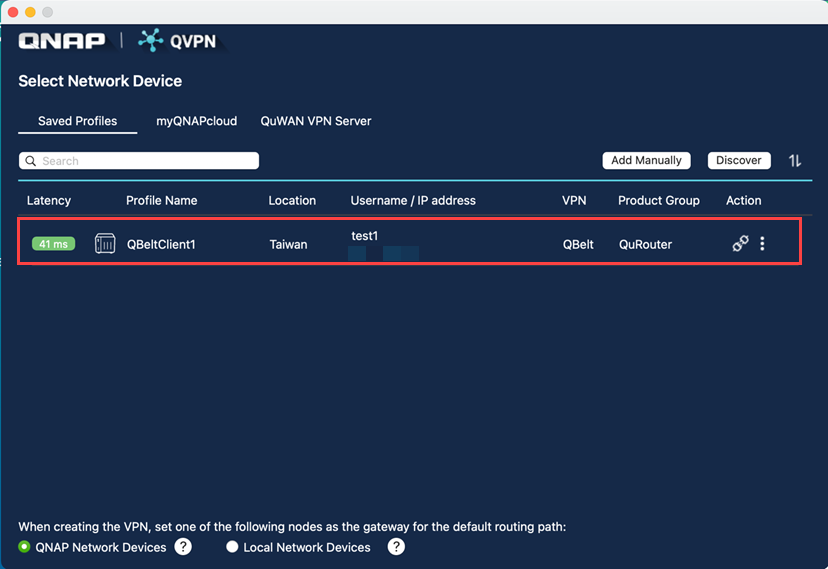Open the QuWAN VPN Server tab
The image size is (828, 569).
pos(316,121)
